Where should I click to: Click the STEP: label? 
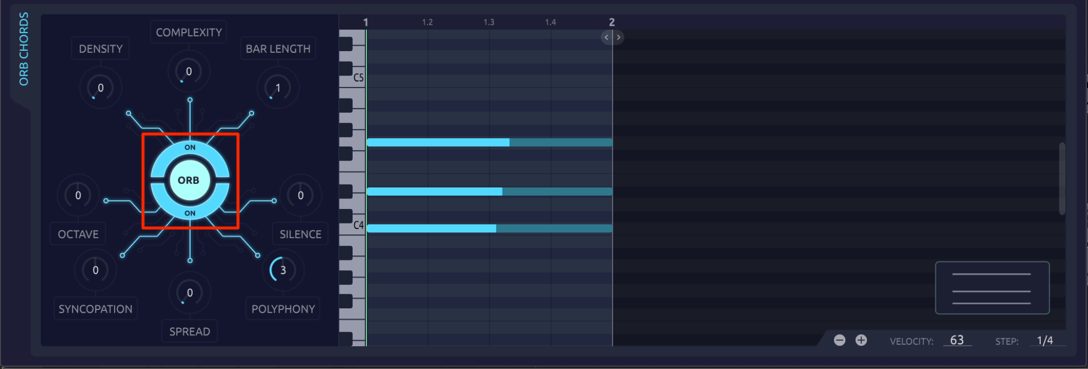click(x=1007, y=341)
